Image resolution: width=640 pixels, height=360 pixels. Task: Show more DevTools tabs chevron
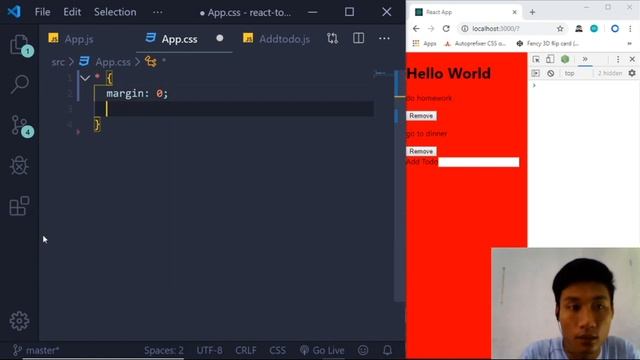pos(585,60)
